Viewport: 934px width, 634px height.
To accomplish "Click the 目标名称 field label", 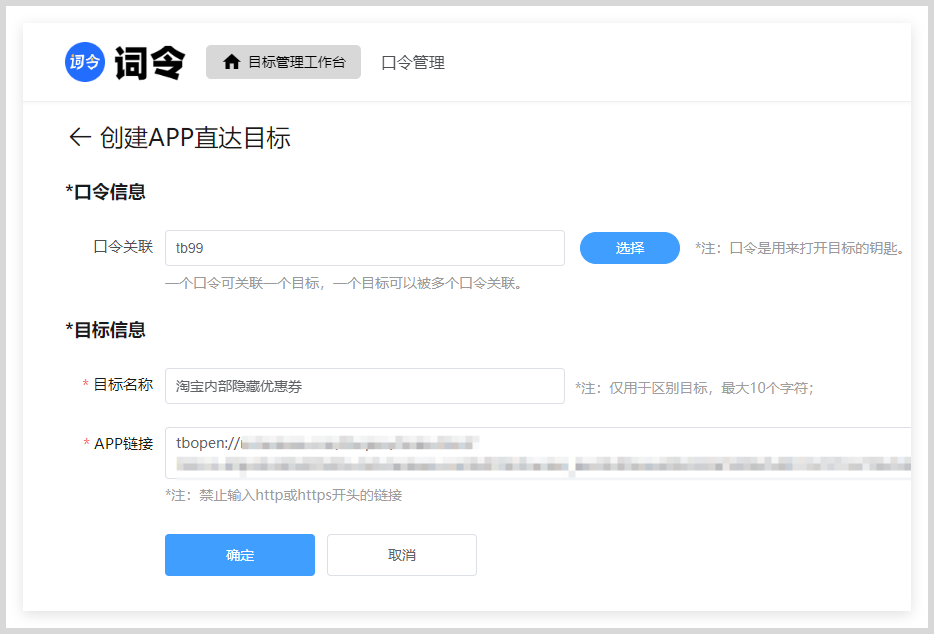I will point(123,385).
